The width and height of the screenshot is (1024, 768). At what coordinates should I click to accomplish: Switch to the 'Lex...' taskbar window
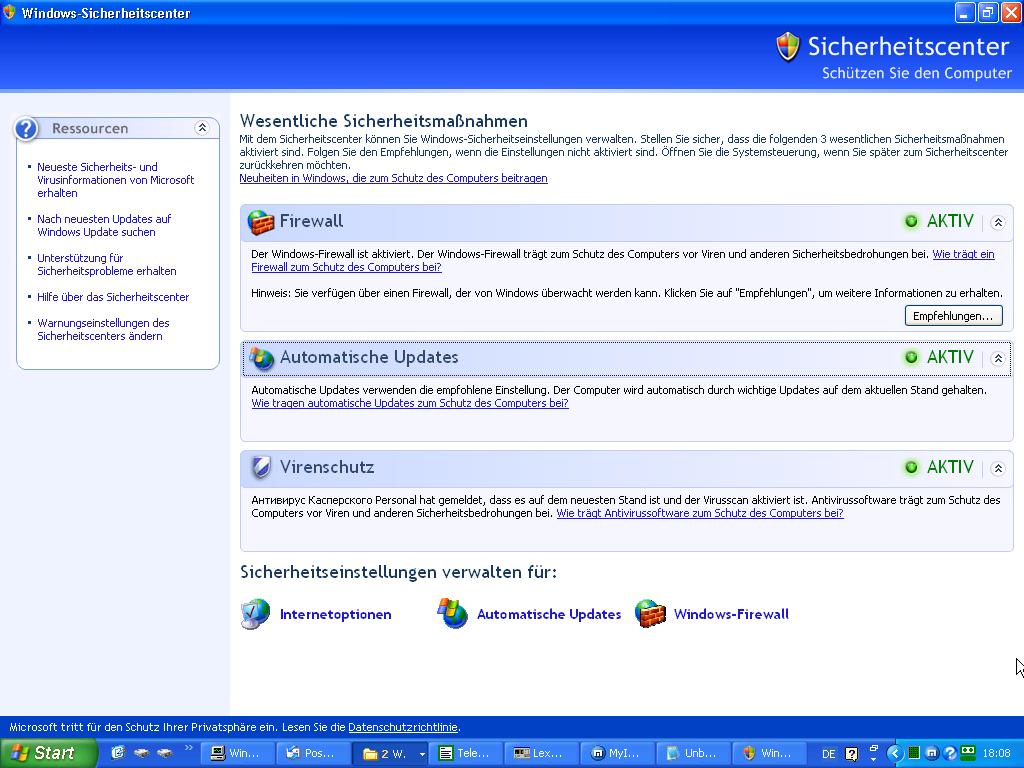541,753
